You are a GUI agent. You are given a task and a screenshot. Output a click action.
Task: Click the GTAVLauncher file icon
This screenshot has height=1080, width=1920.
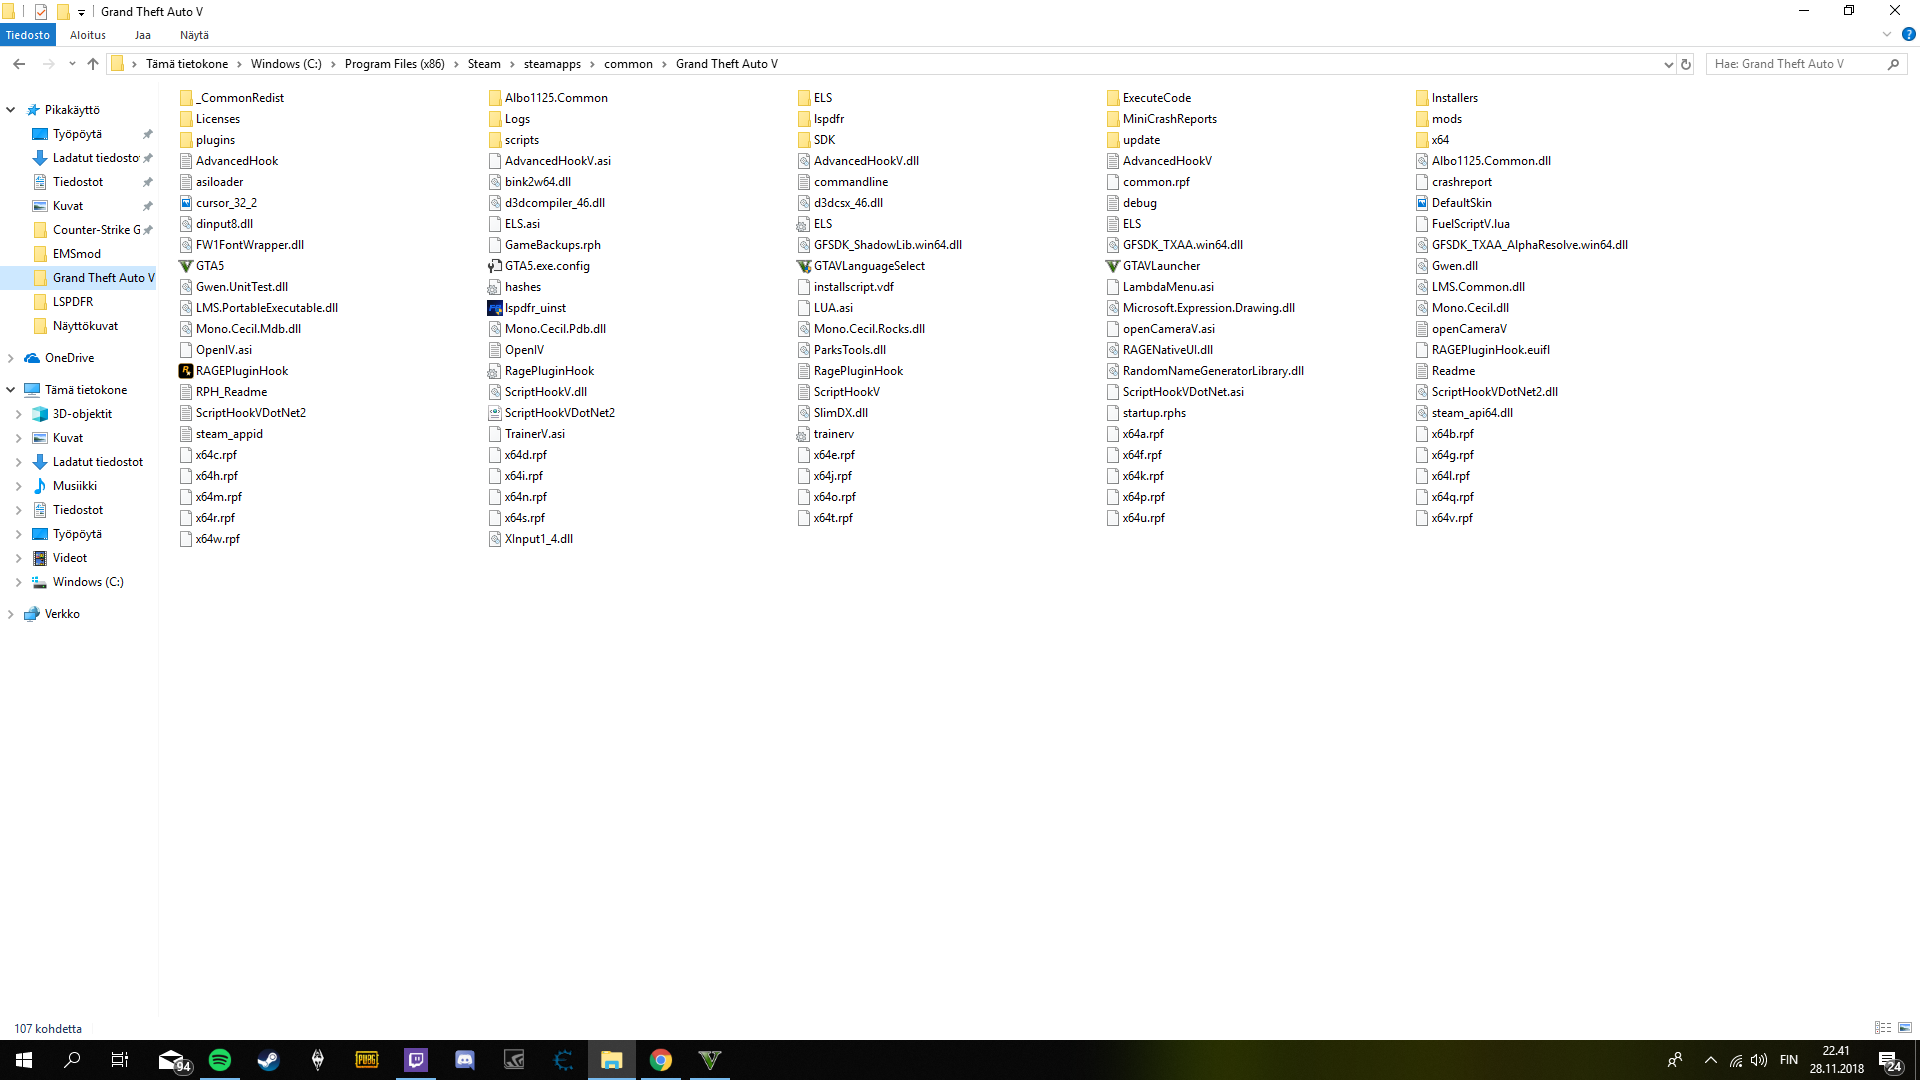tap(1113, 266)
